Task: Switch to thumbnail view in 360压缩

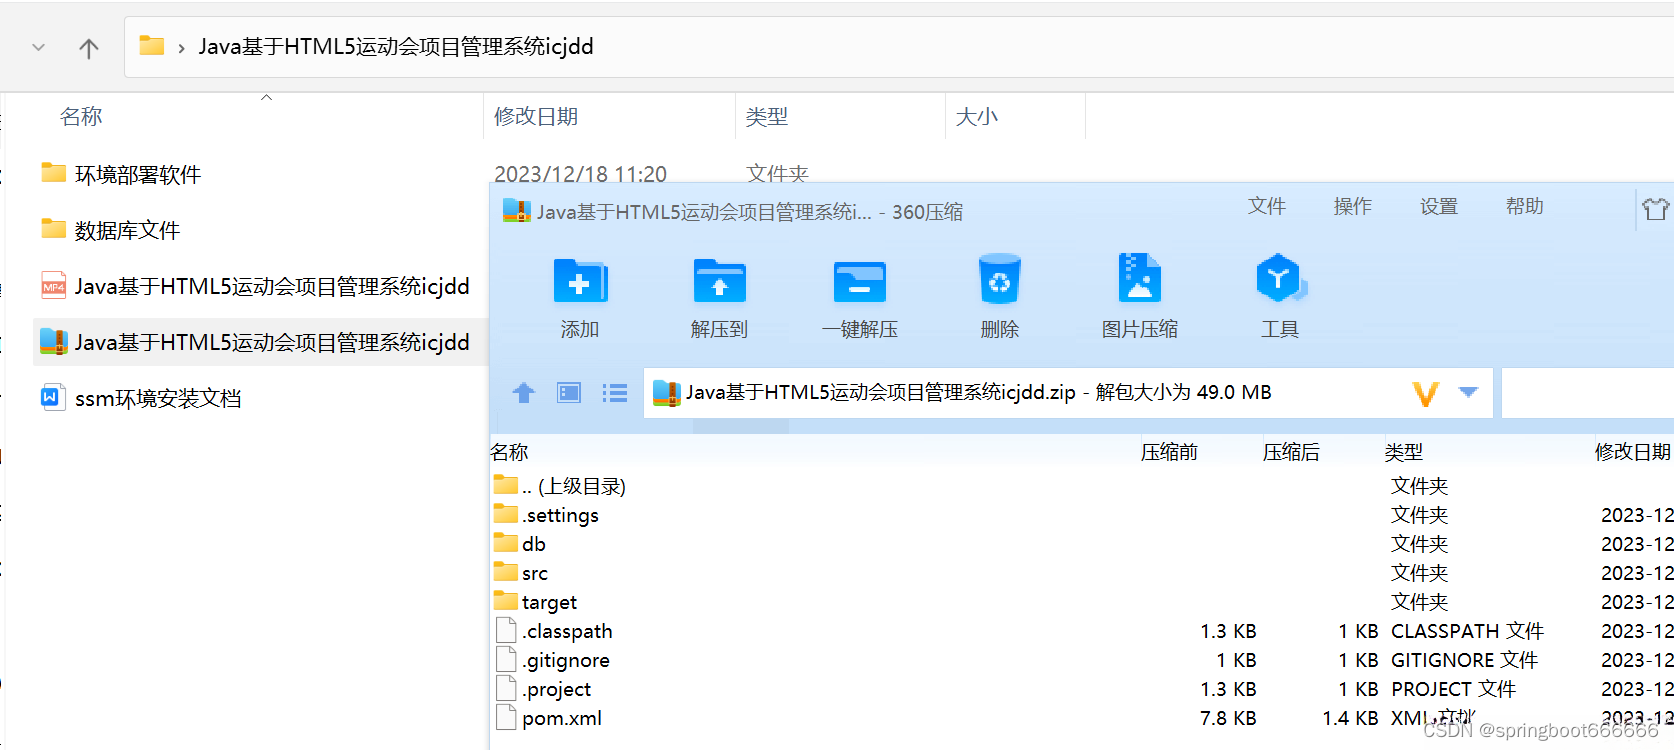Action: pos(569,393)
